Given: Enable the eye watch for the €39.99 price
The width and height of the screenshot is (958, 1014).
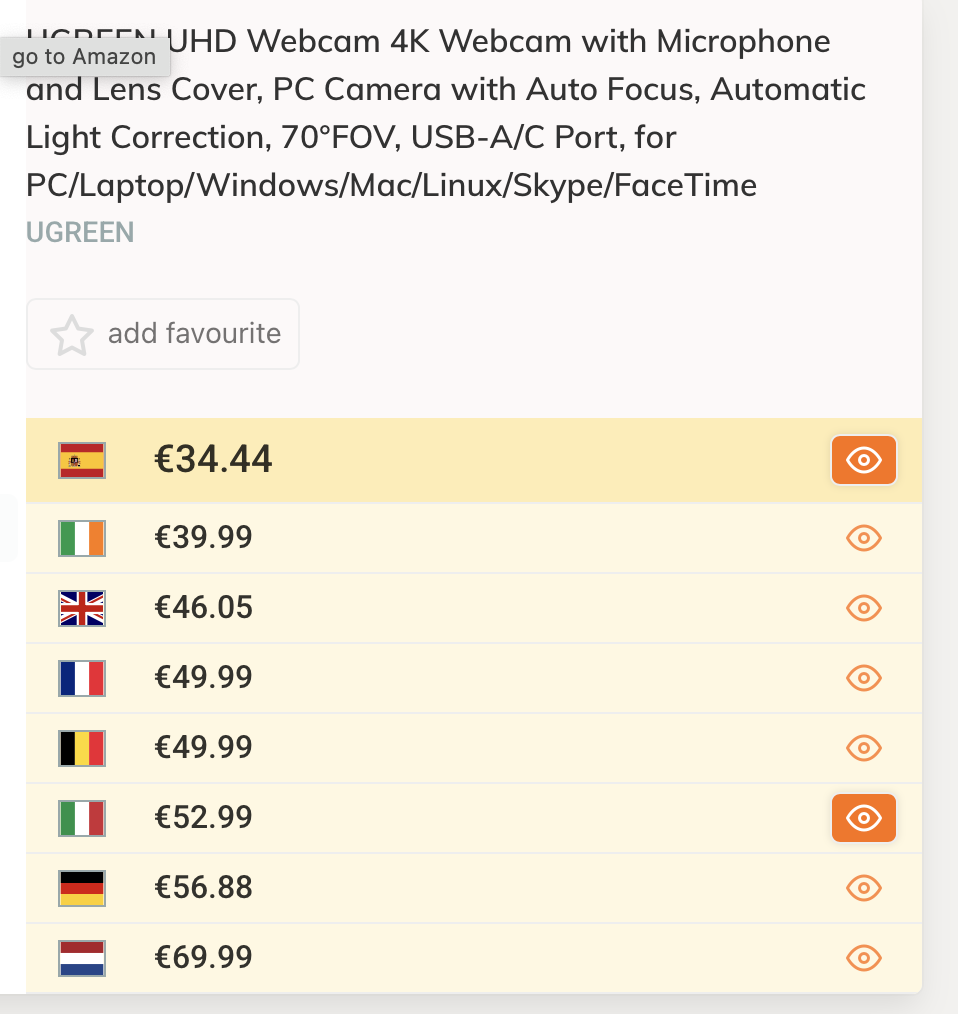Looking at the screenshot, I should [863, 538].
